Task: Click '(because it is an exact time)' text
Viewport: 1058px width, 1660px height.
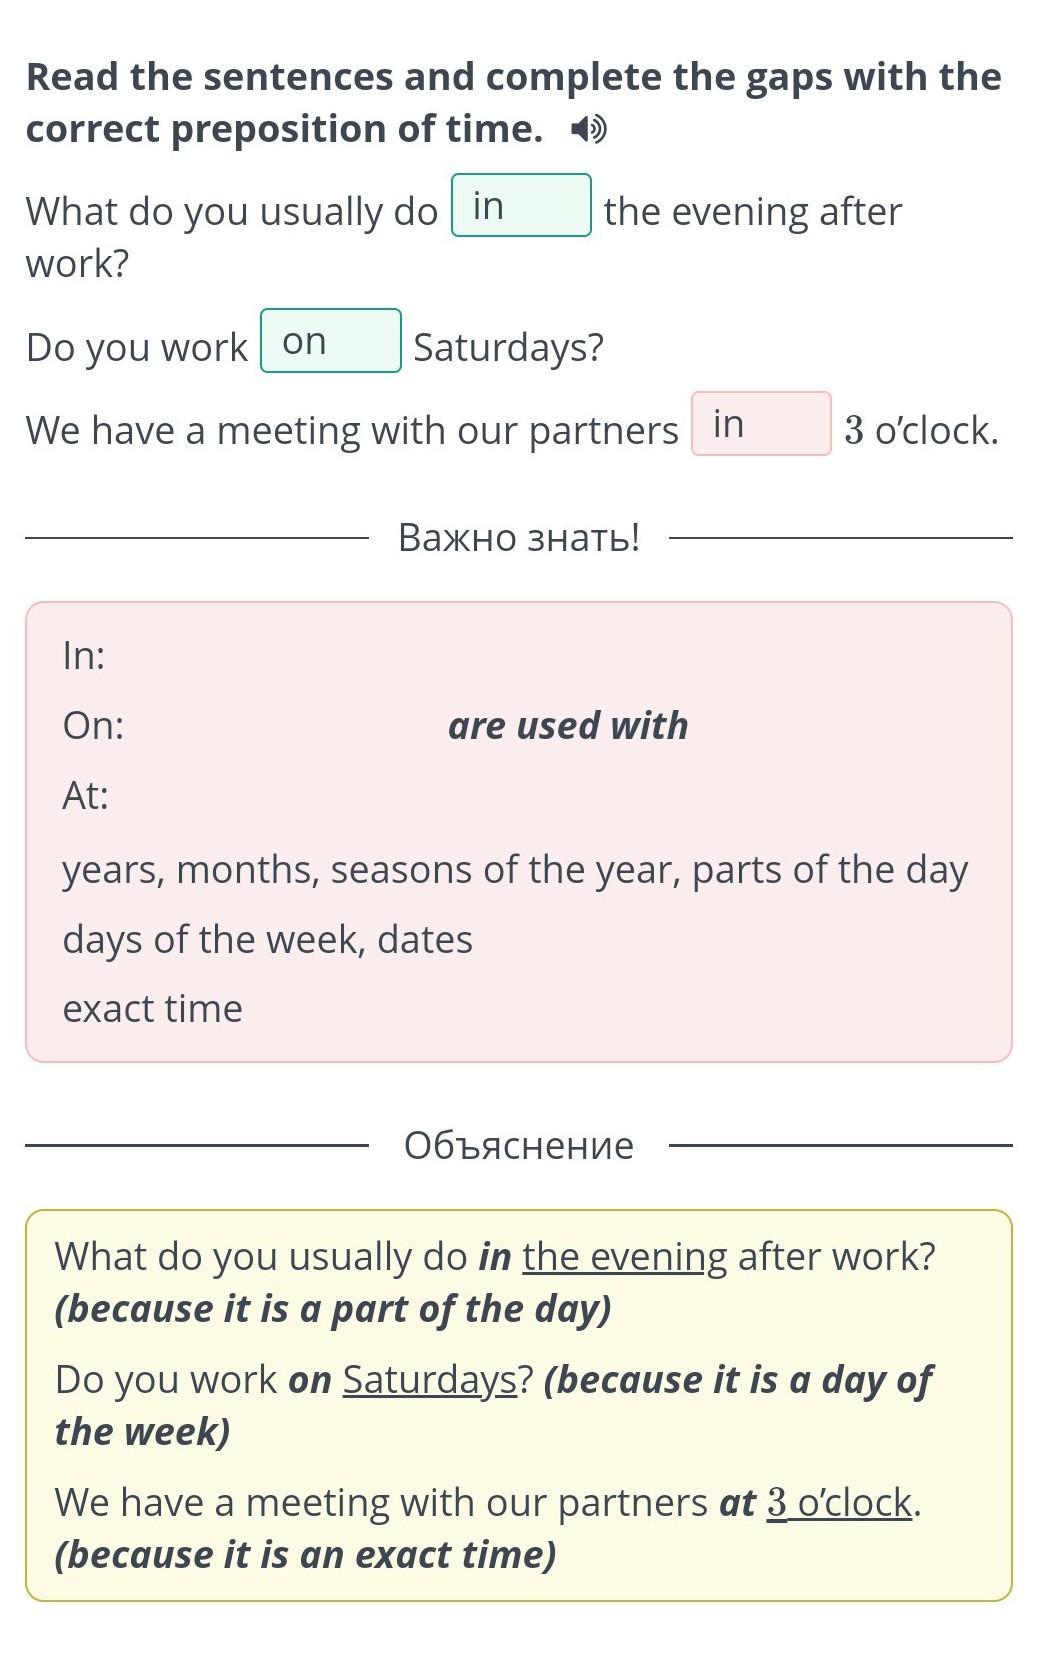Action: 305,1554
